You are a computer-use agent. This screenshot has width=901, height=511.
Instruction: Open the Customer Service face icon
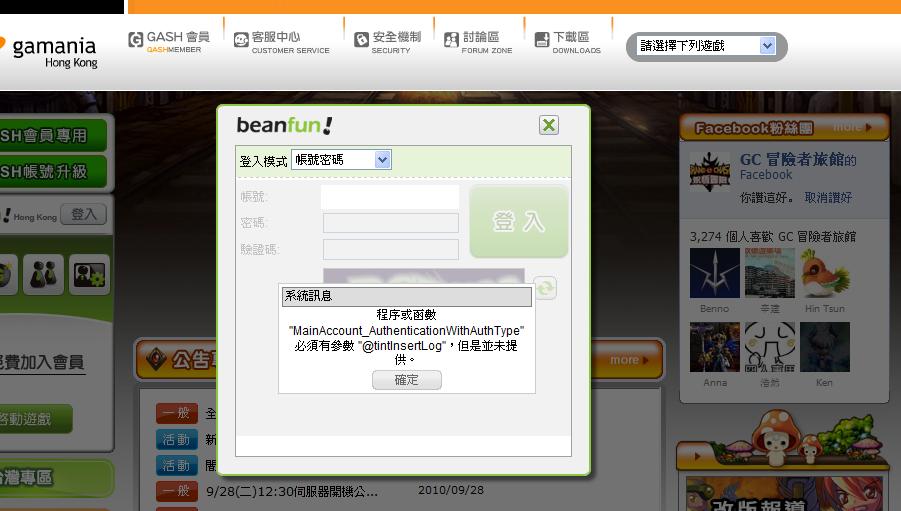241,40
